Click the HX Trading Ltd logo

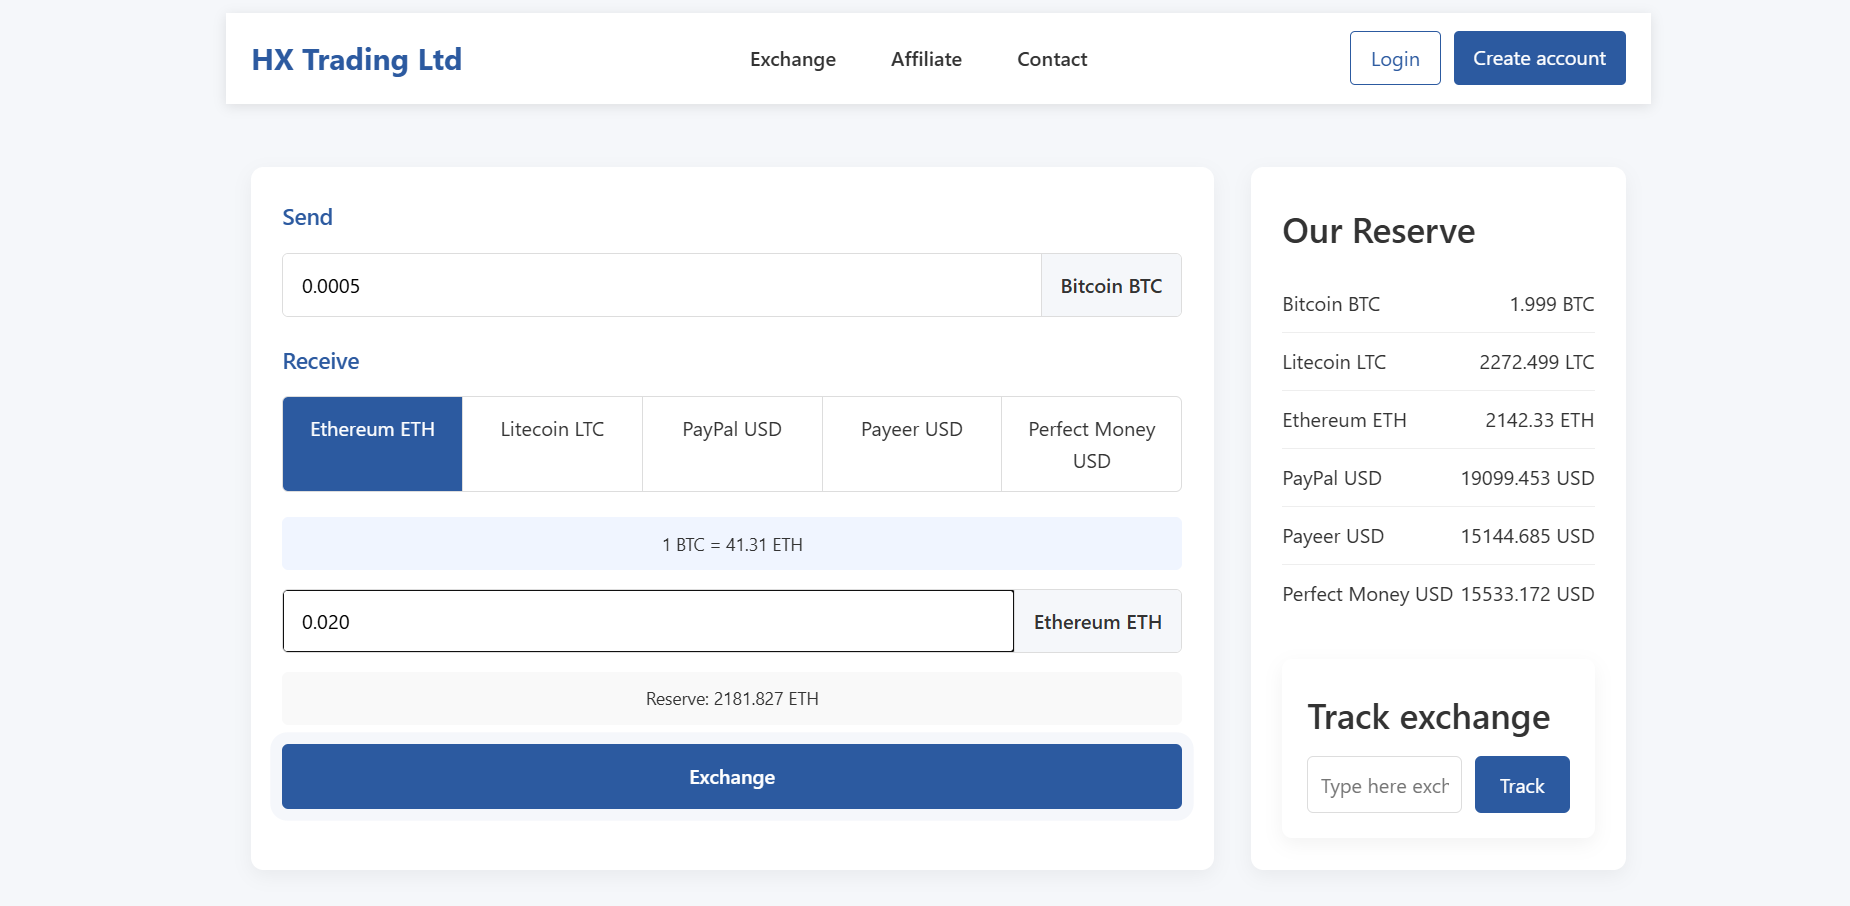coord(357,59)
